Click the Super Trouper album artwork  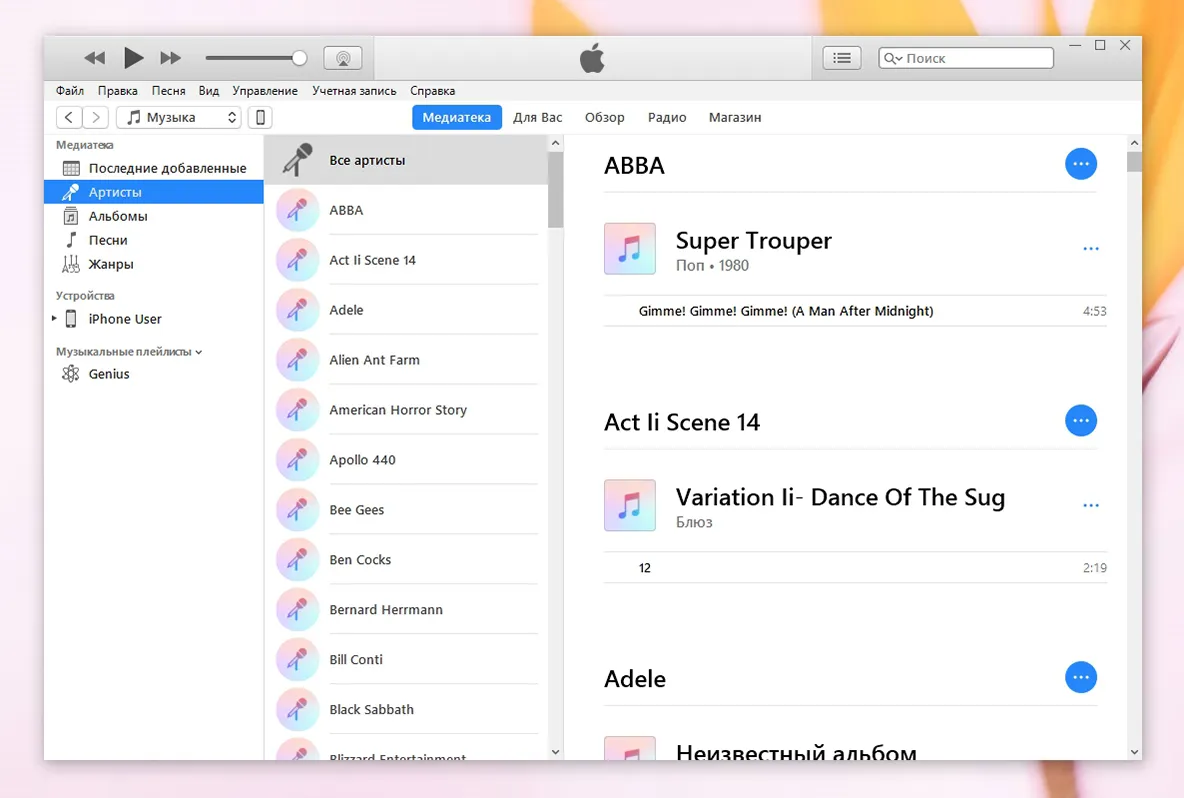630,248
